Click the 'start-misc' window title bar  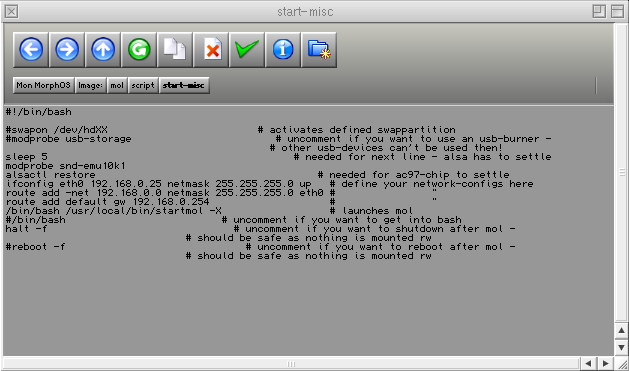point(305,11)
